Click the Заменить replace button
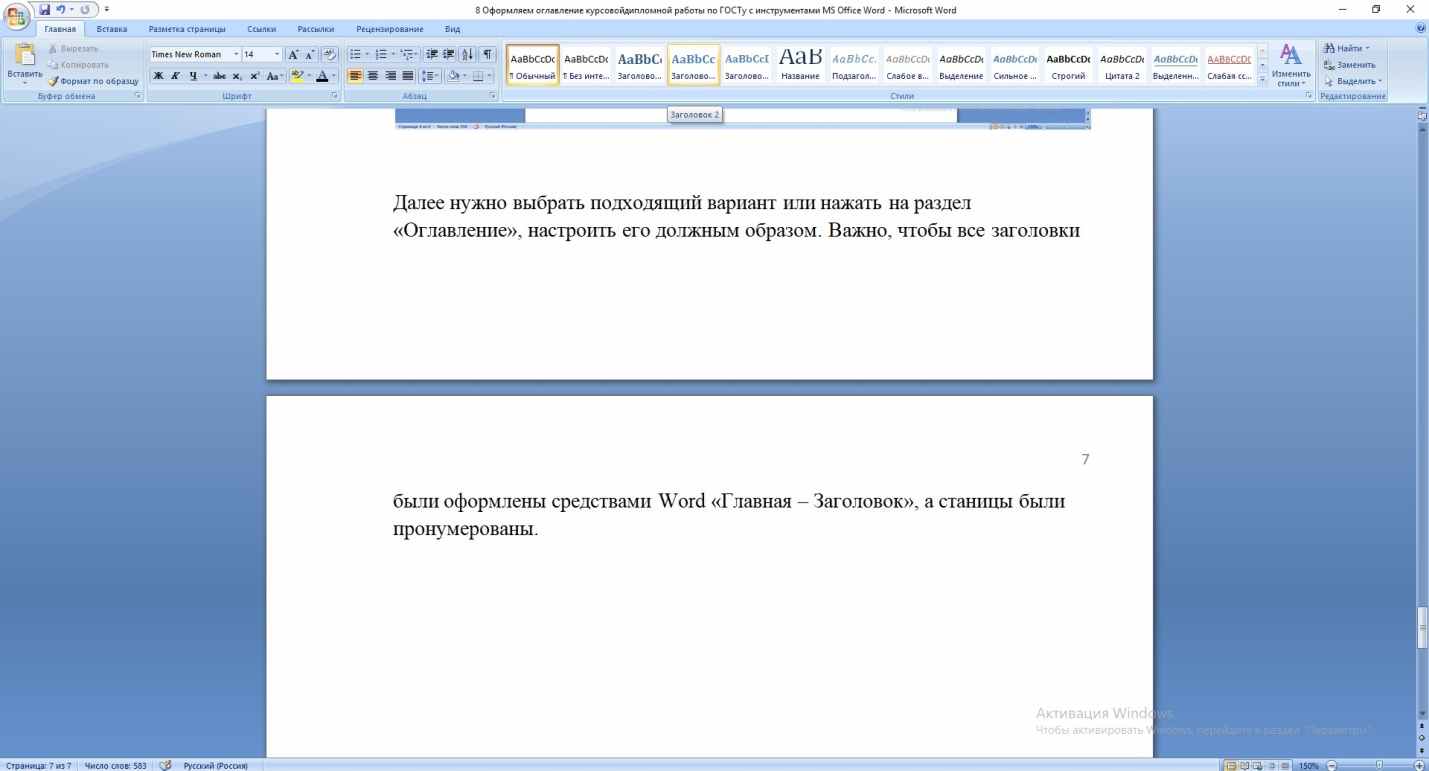This screenshot has height=771, width=1429. point(1350,65)
